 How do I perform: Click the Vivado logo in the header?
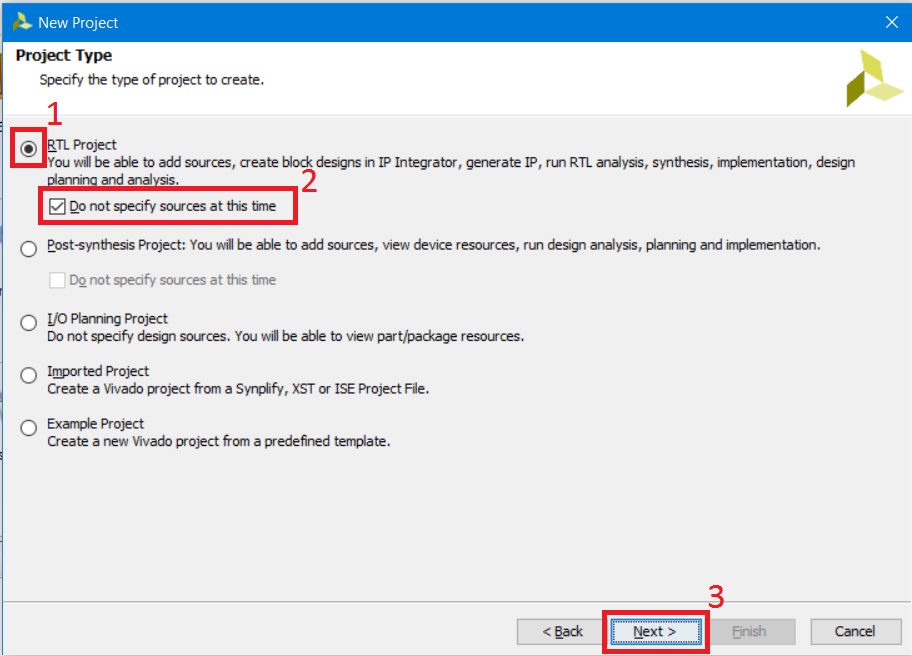click(873, 79)
